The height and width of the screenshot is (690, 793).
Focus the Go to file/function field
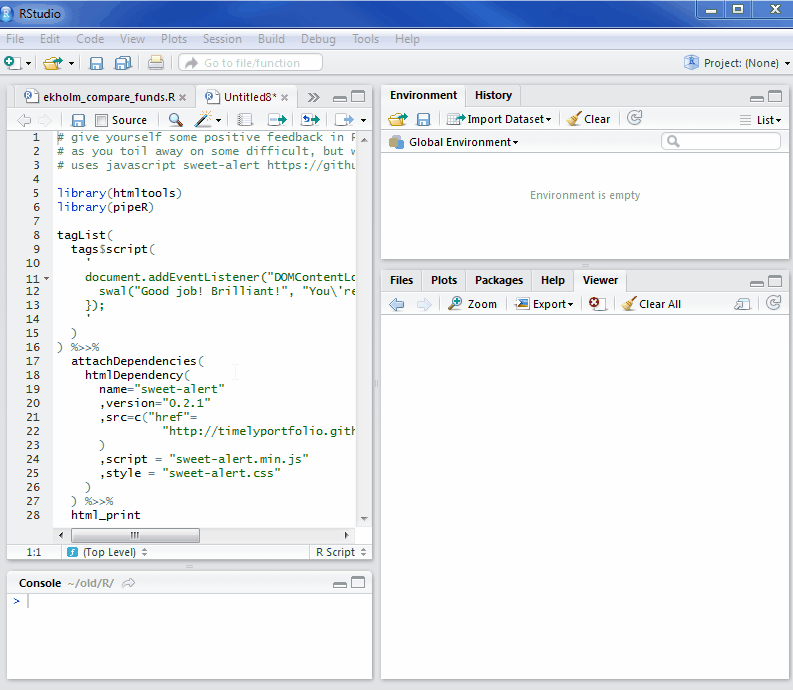tap(251, 63)
